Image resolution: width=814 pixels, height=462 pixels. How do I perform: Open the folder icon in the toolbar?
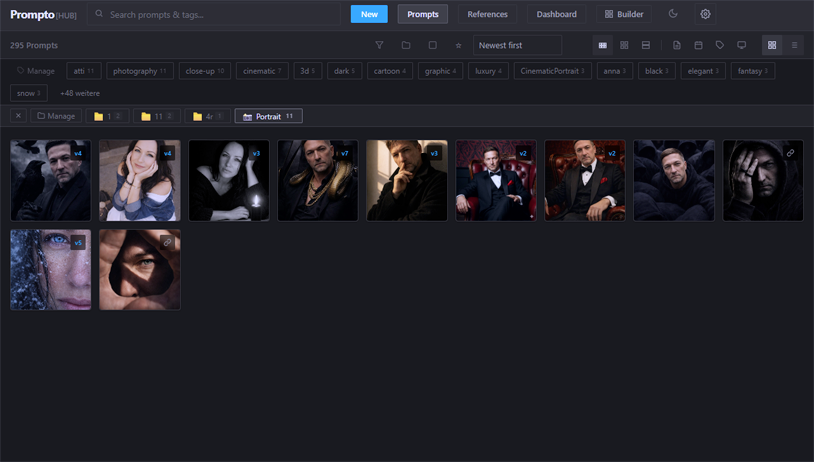pos(406,45)
